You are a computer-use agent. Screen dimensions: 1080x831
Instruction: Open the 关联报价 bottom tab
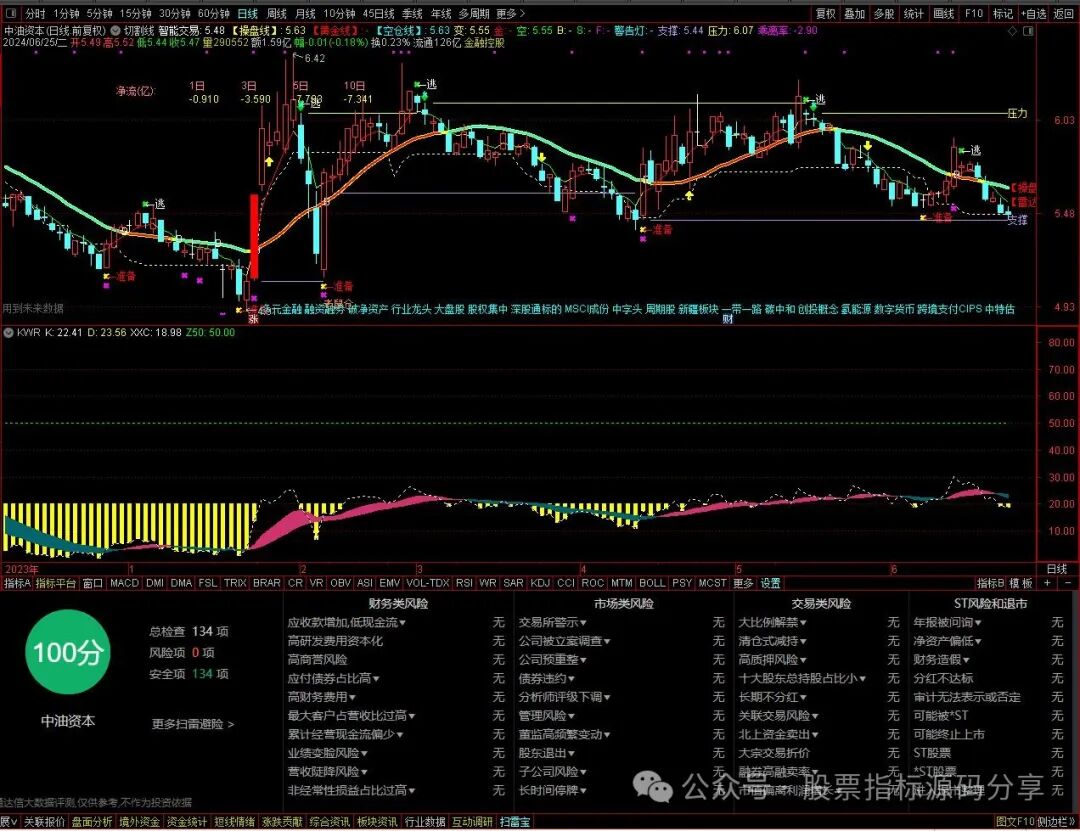(44, 822)
